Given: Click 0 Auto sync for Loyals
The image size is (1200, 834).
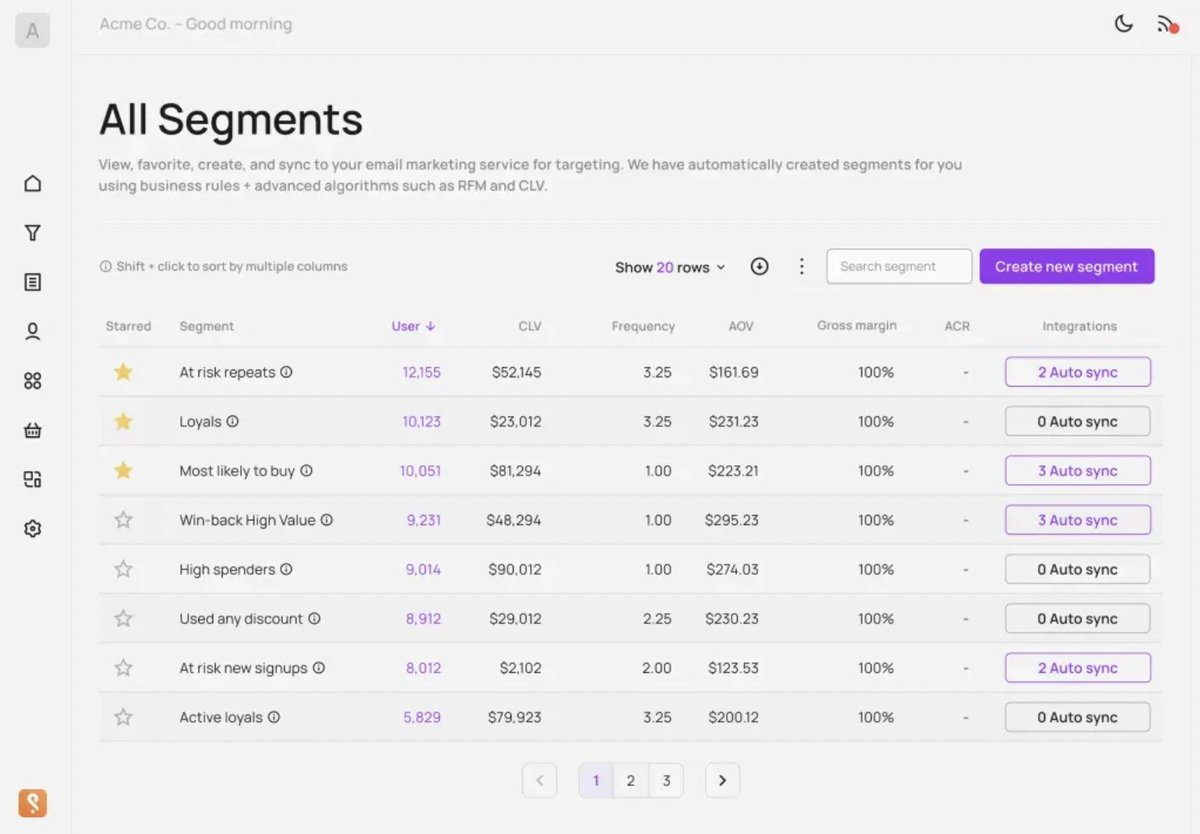Looking at the screenshot, I should coord(1078,421).
